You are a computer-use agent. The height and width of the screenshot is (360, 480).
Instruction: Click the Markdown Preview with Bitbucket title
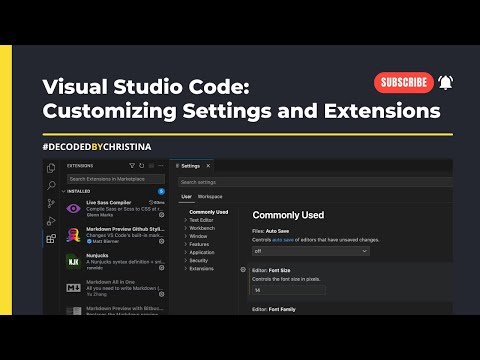[125, 308]
